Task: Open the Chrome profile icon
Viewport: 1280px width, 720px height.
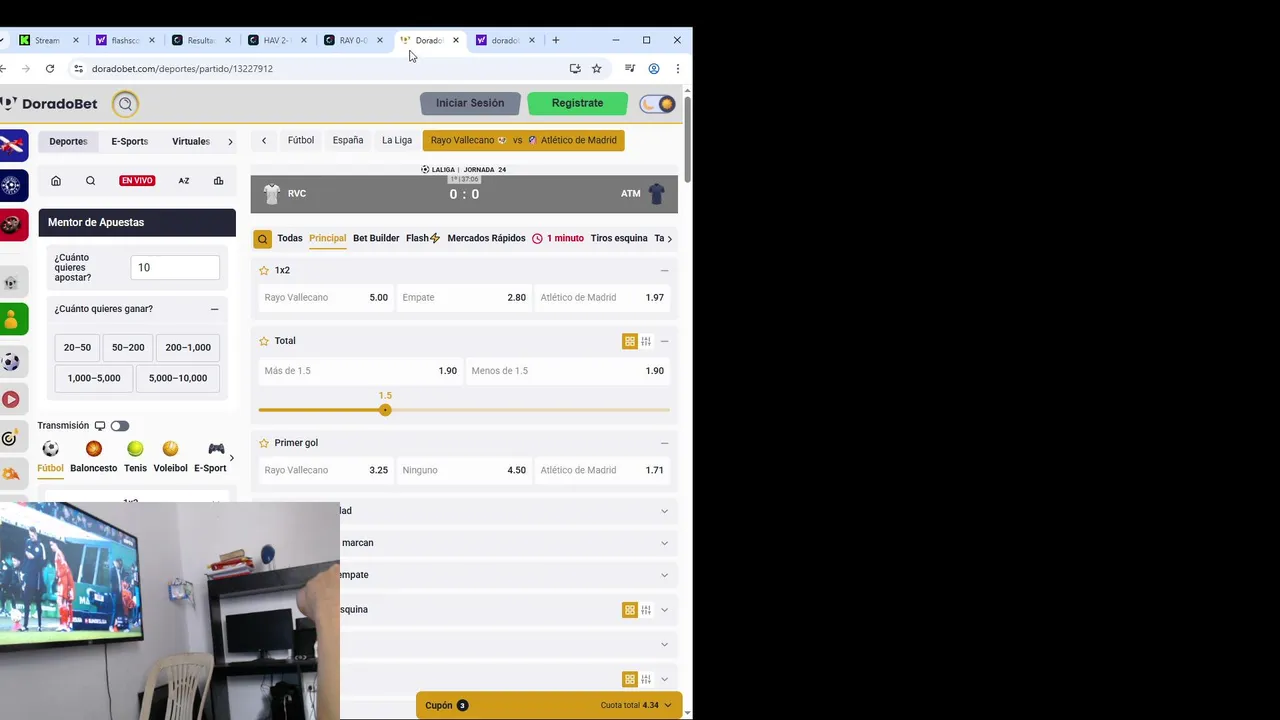Action: (x=654, y=69)
